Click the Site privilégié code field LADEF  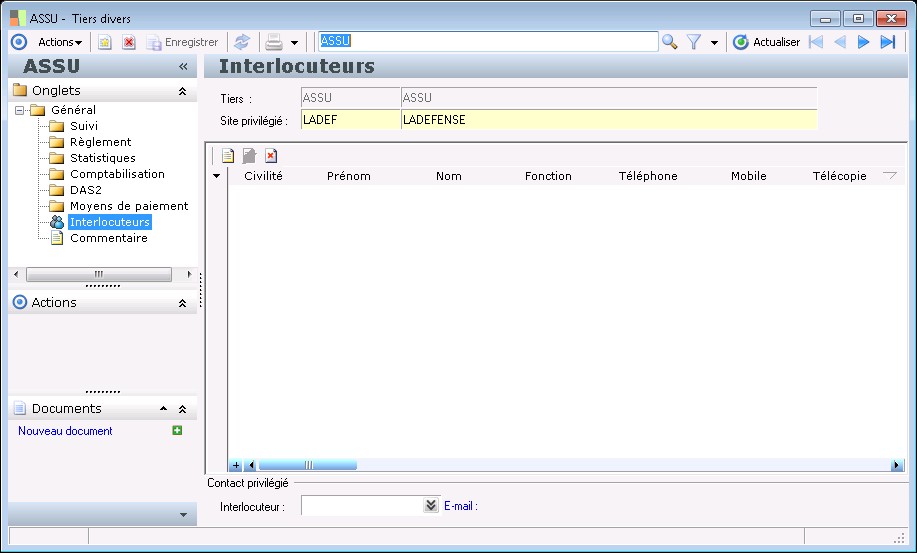[x=350, y=120]
